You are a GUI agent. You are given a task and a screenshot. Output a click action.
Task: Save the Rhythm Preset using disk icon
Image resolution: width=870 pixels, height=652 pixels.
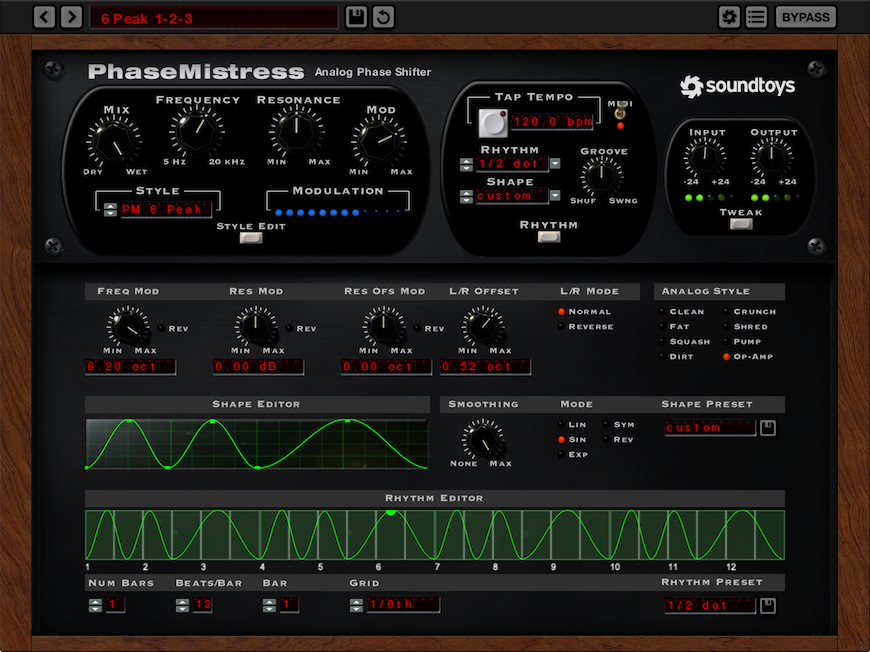tap(767, 605)
